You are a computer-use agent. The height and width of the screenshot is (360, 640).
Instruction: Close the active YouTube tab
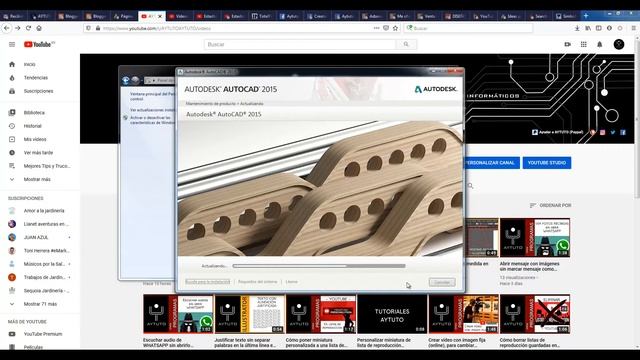pyautogui.click(x=160, y=16)
